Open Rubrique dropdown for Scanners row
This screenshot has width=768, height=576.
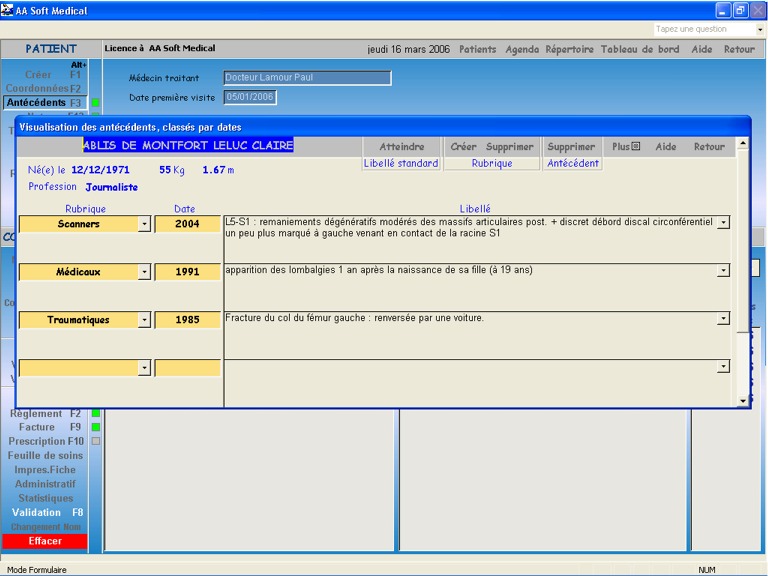[x=144, y=224]
